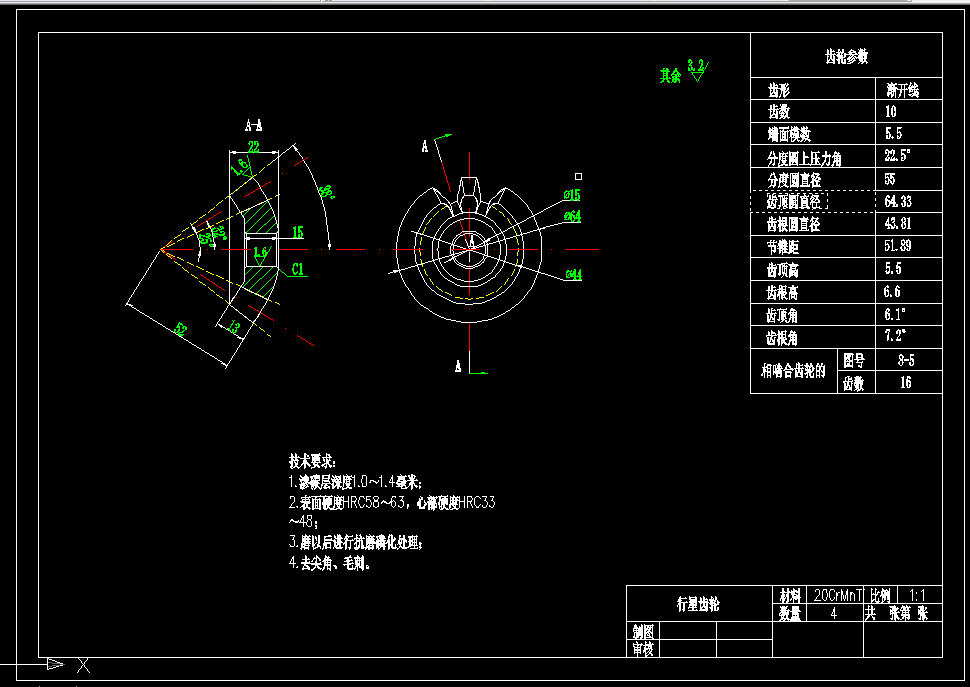This screenshot has width=970, height=687.
Task: Click the tooth count value 10
Action: 890,112
